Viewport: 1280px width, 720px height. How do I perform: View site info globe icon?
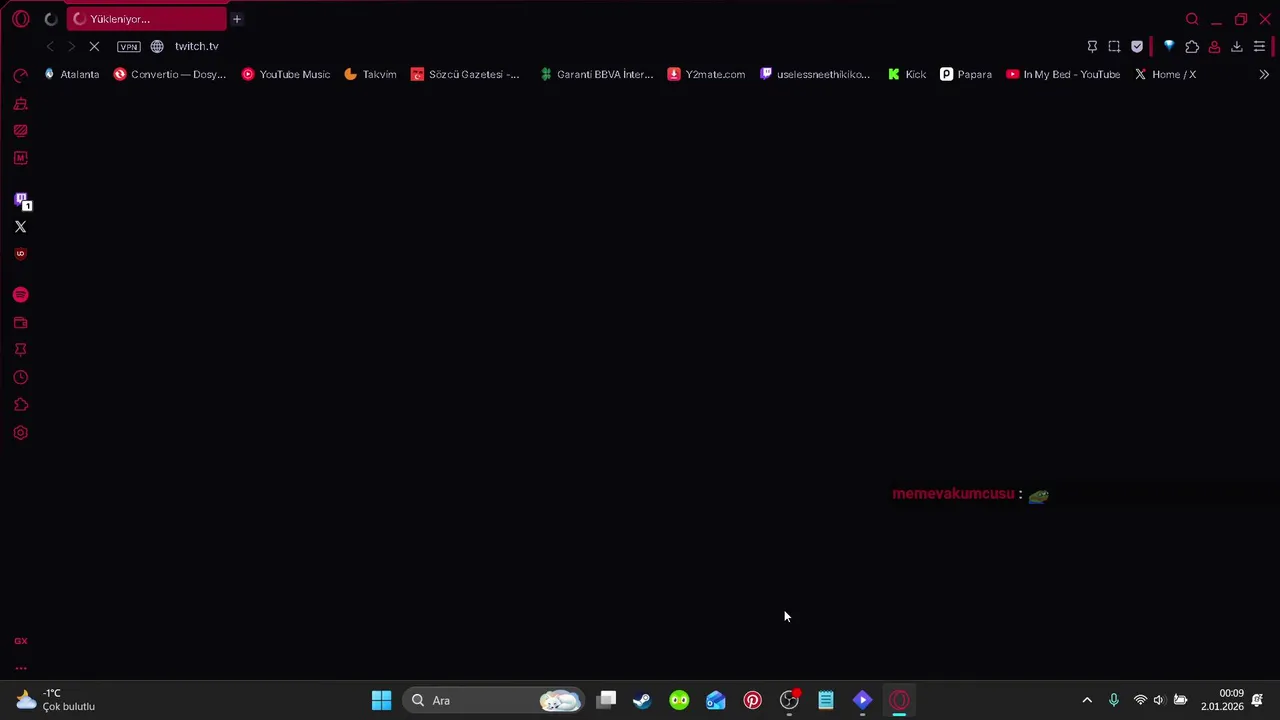click(157, 47)
